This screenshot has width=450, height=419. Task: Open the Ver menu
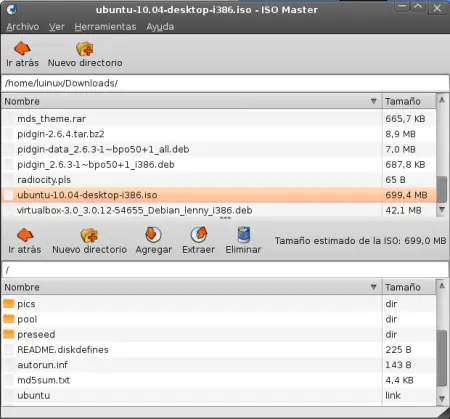57,27
